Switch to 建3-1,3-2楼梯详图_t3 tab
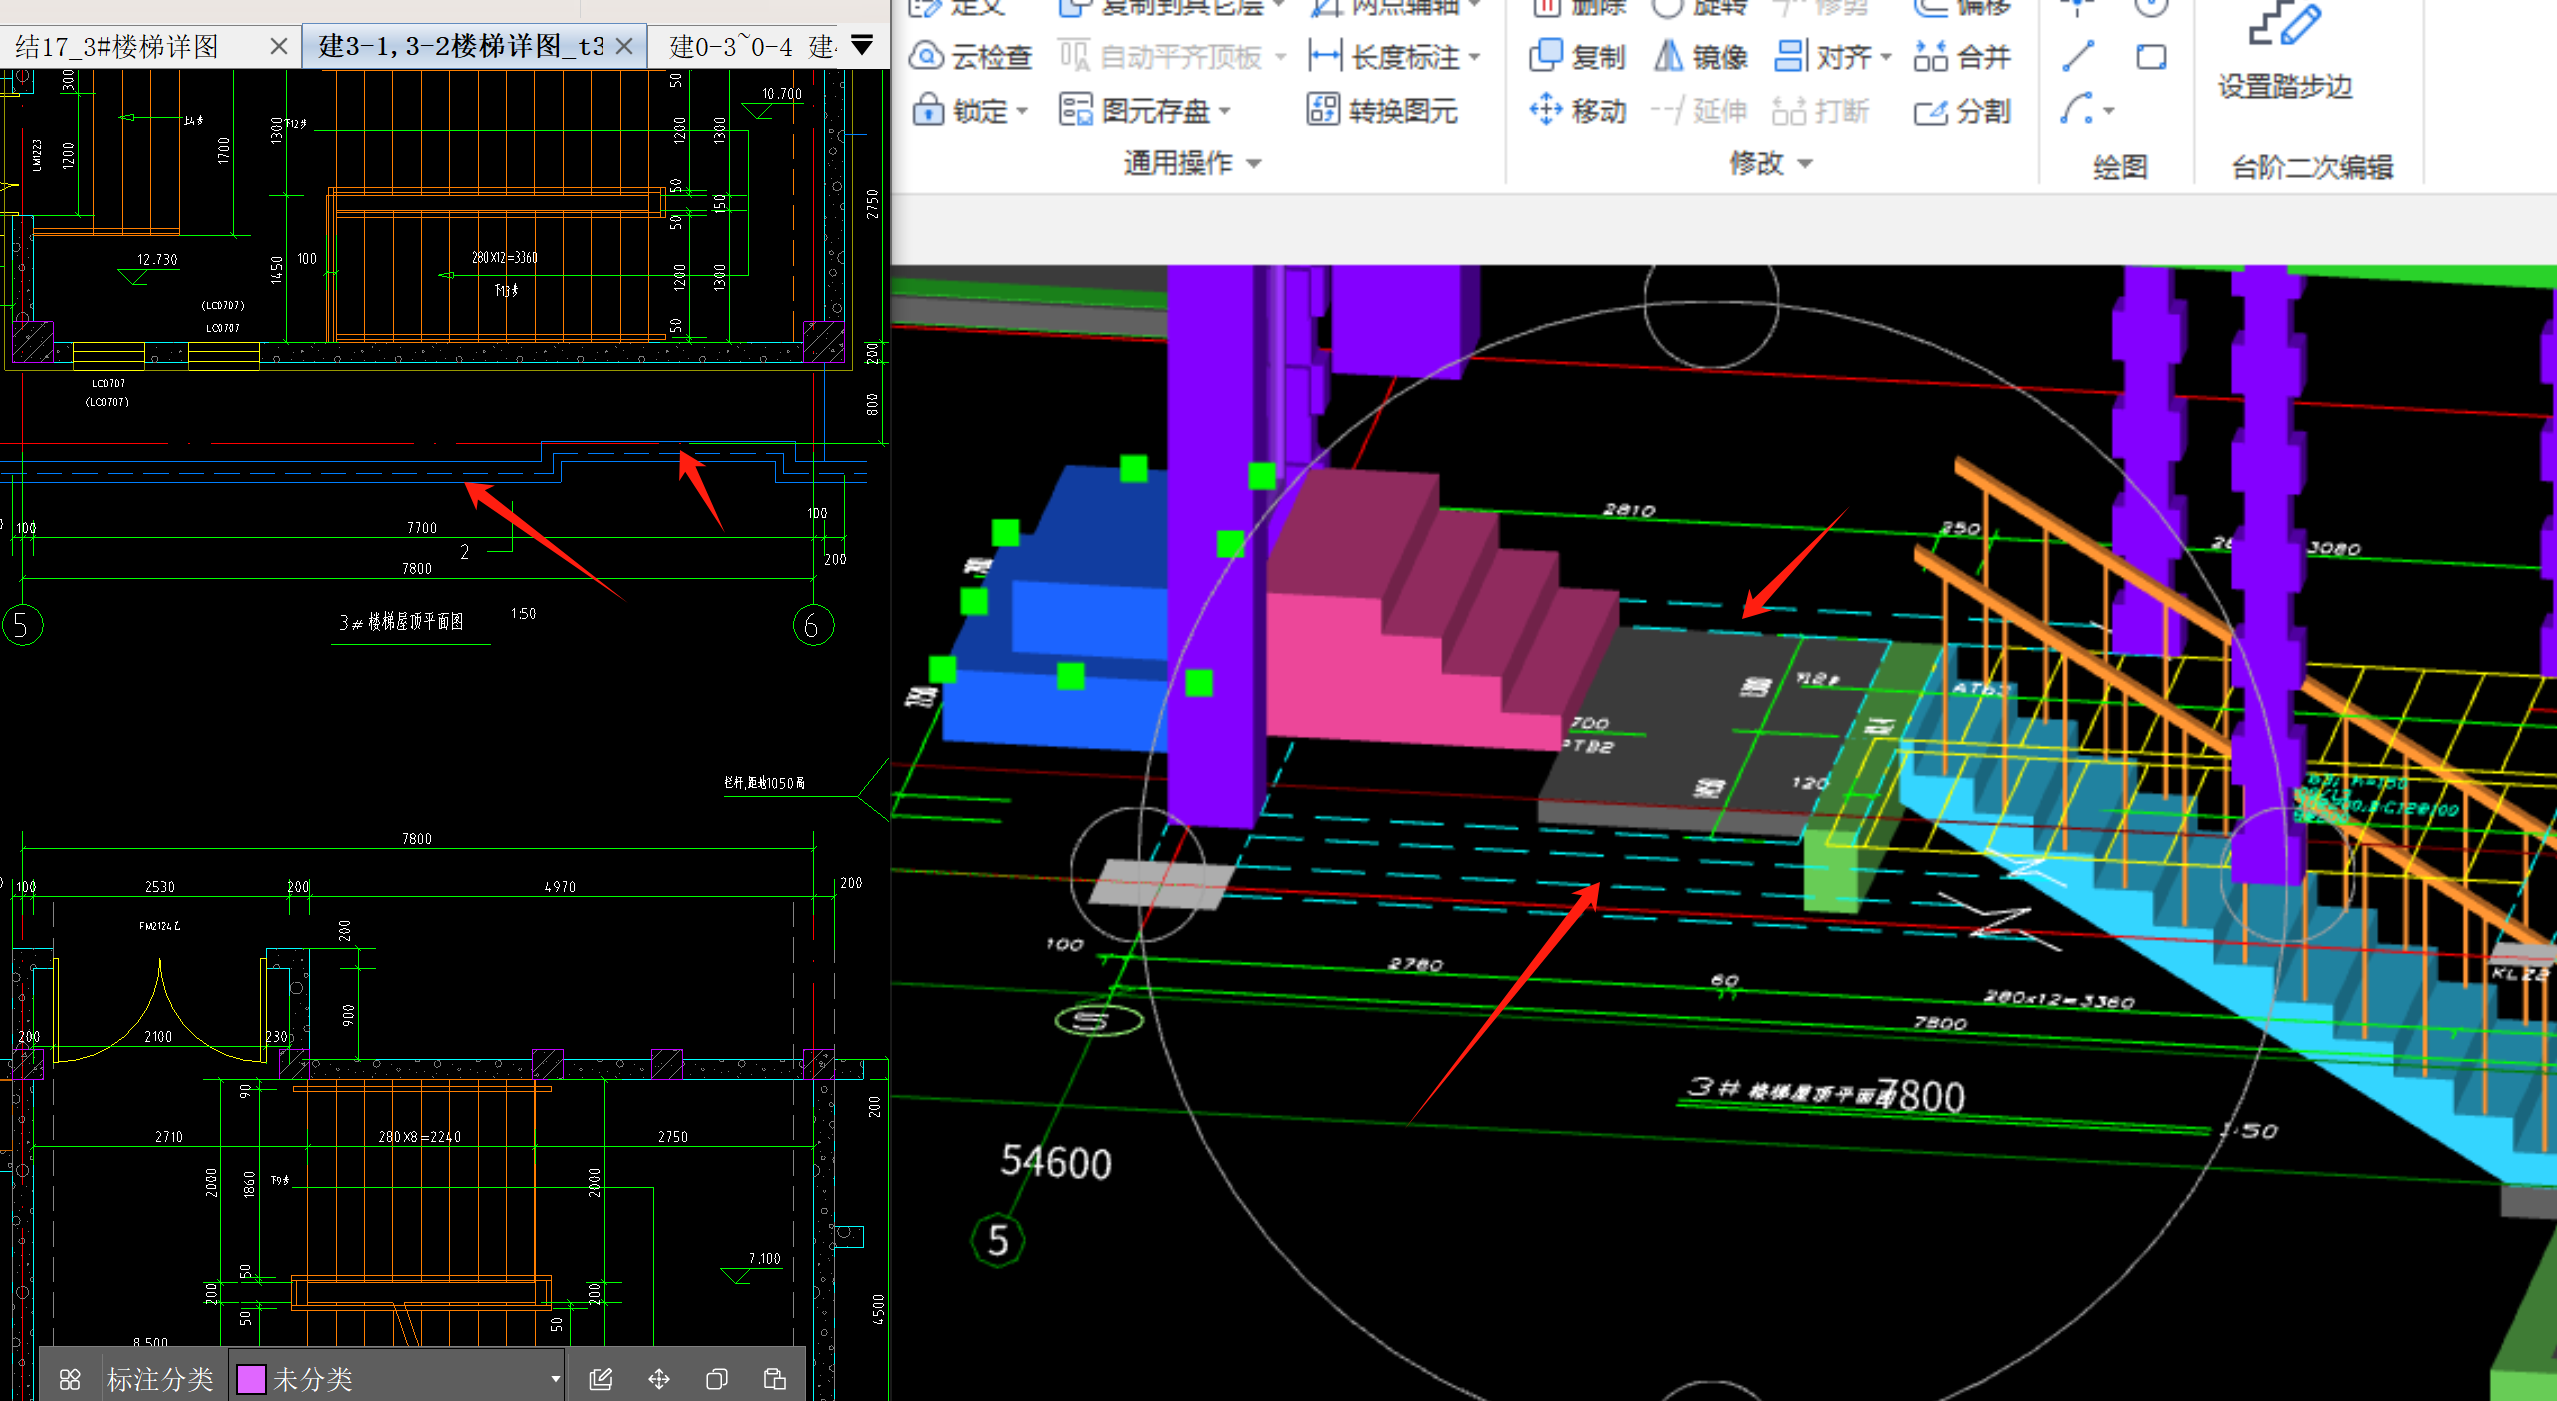Viewport: 2557px width, 1401px height. pos(460,46)
